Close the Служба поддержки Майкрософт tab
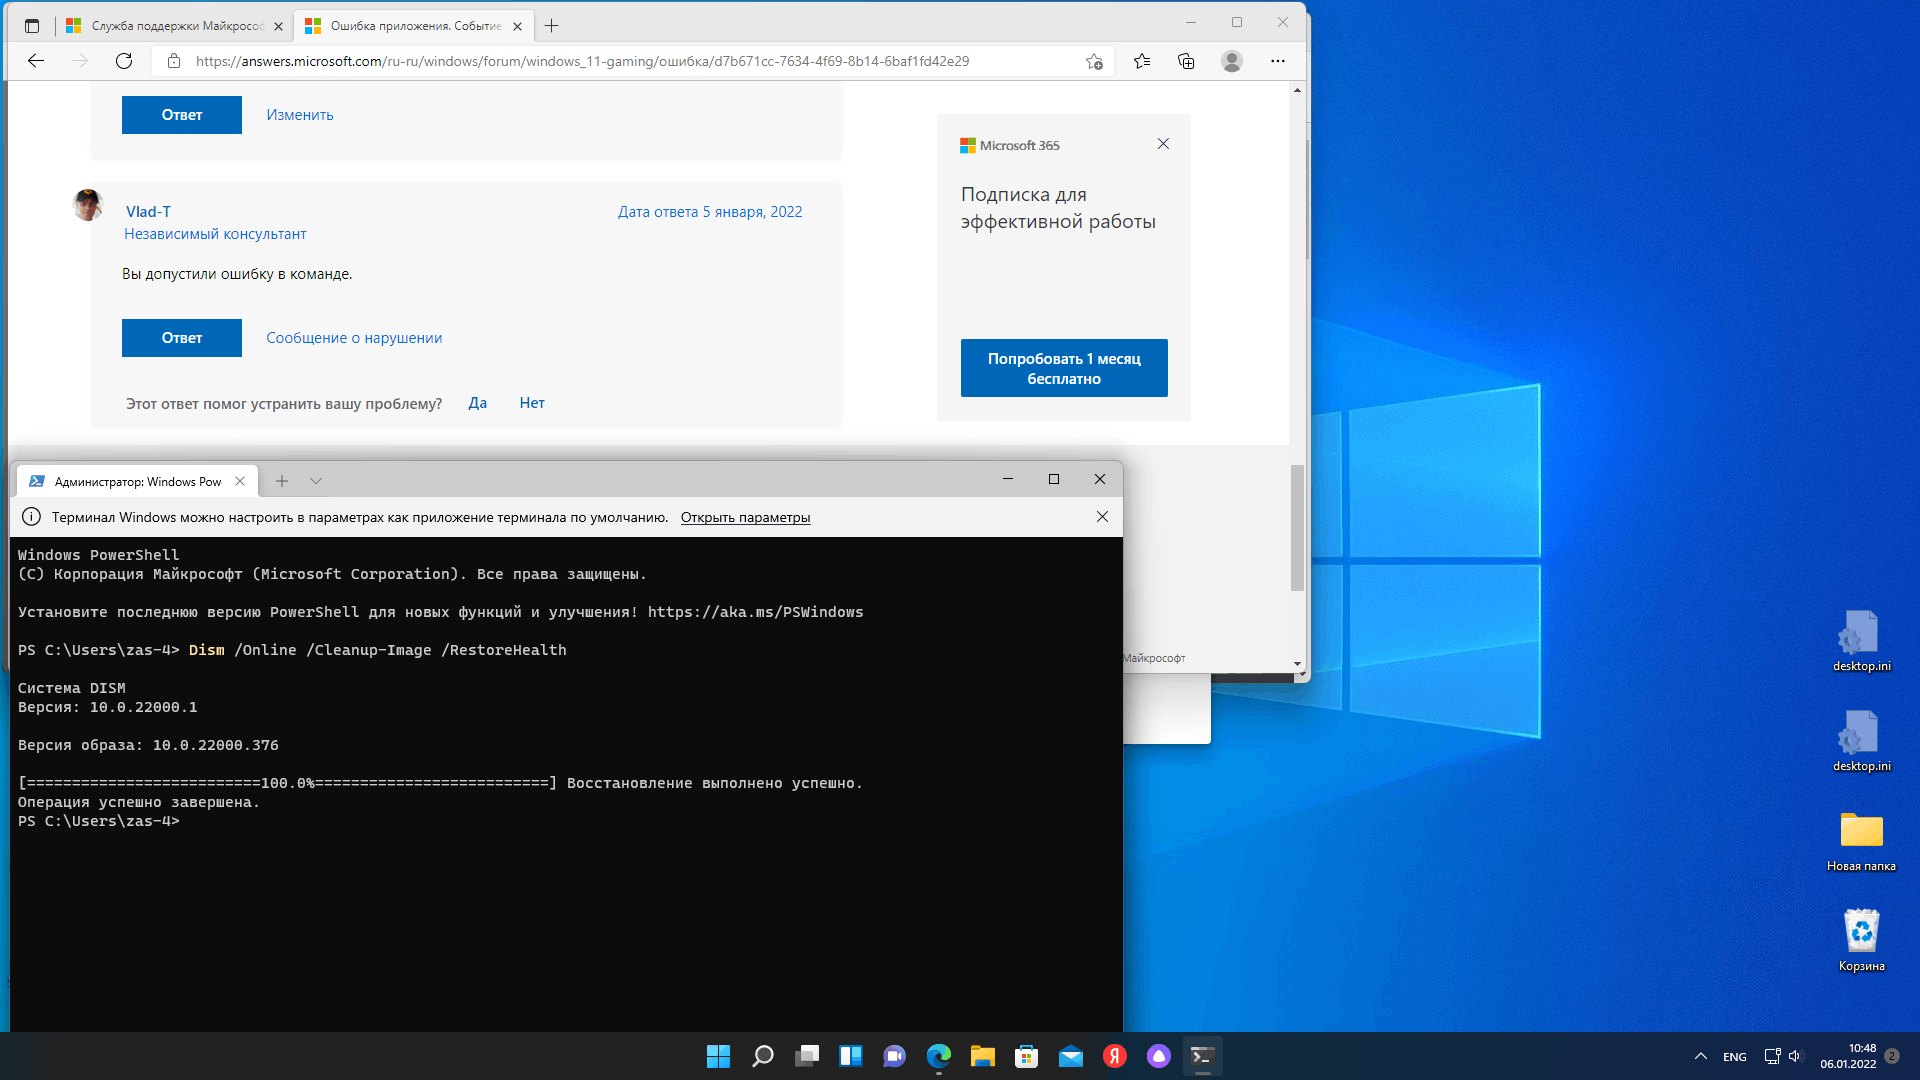 pyautogui.click(x=278, y=26)
